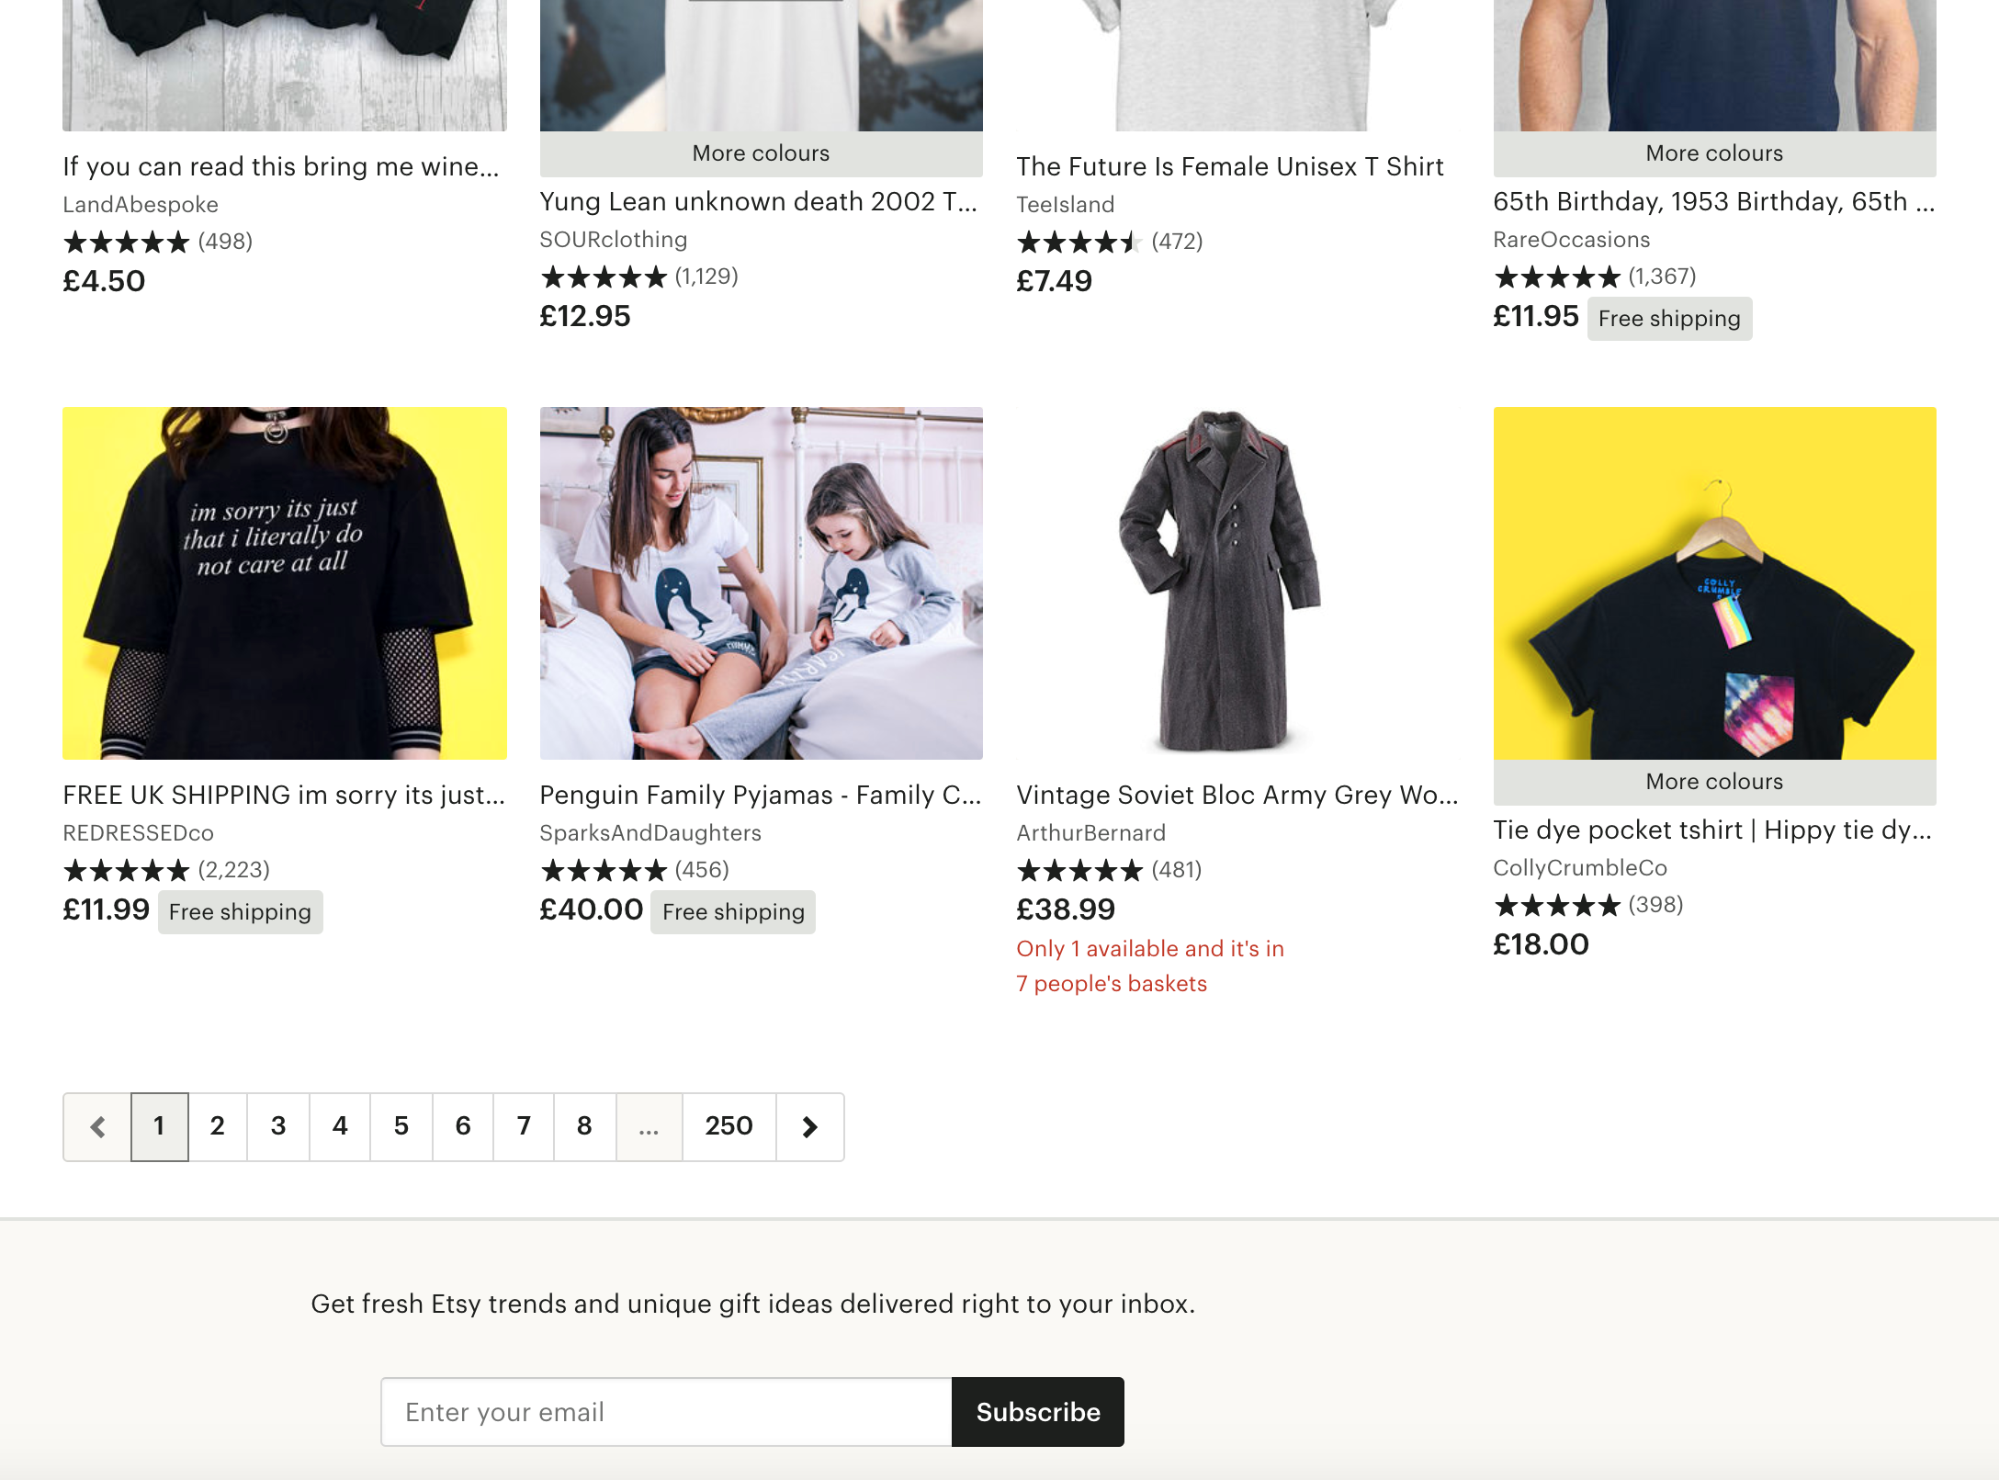Show more colours for Yung Lean shirt
The image size is (1999, 1480).
tap(761, 154)
